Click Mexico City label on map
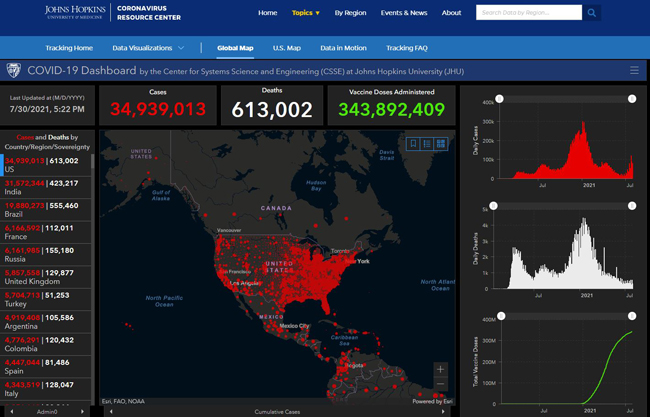This screenshot has width=650, height=417. 294,326
